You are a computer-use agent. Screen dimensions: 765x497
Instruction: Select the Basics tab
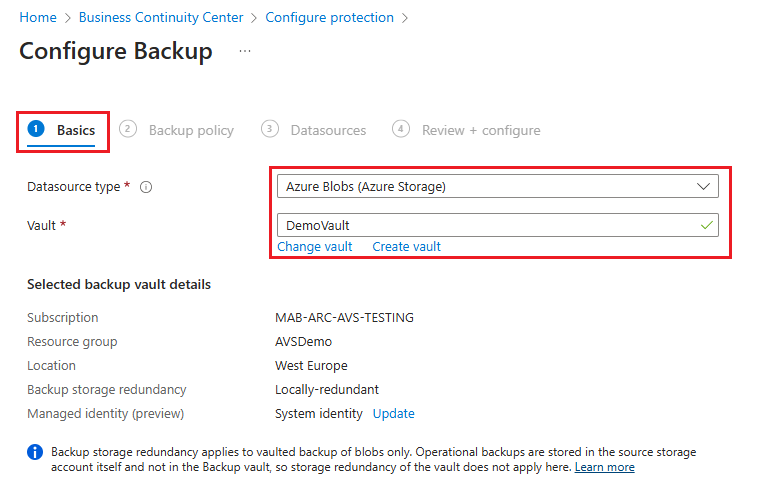point(76,130)
